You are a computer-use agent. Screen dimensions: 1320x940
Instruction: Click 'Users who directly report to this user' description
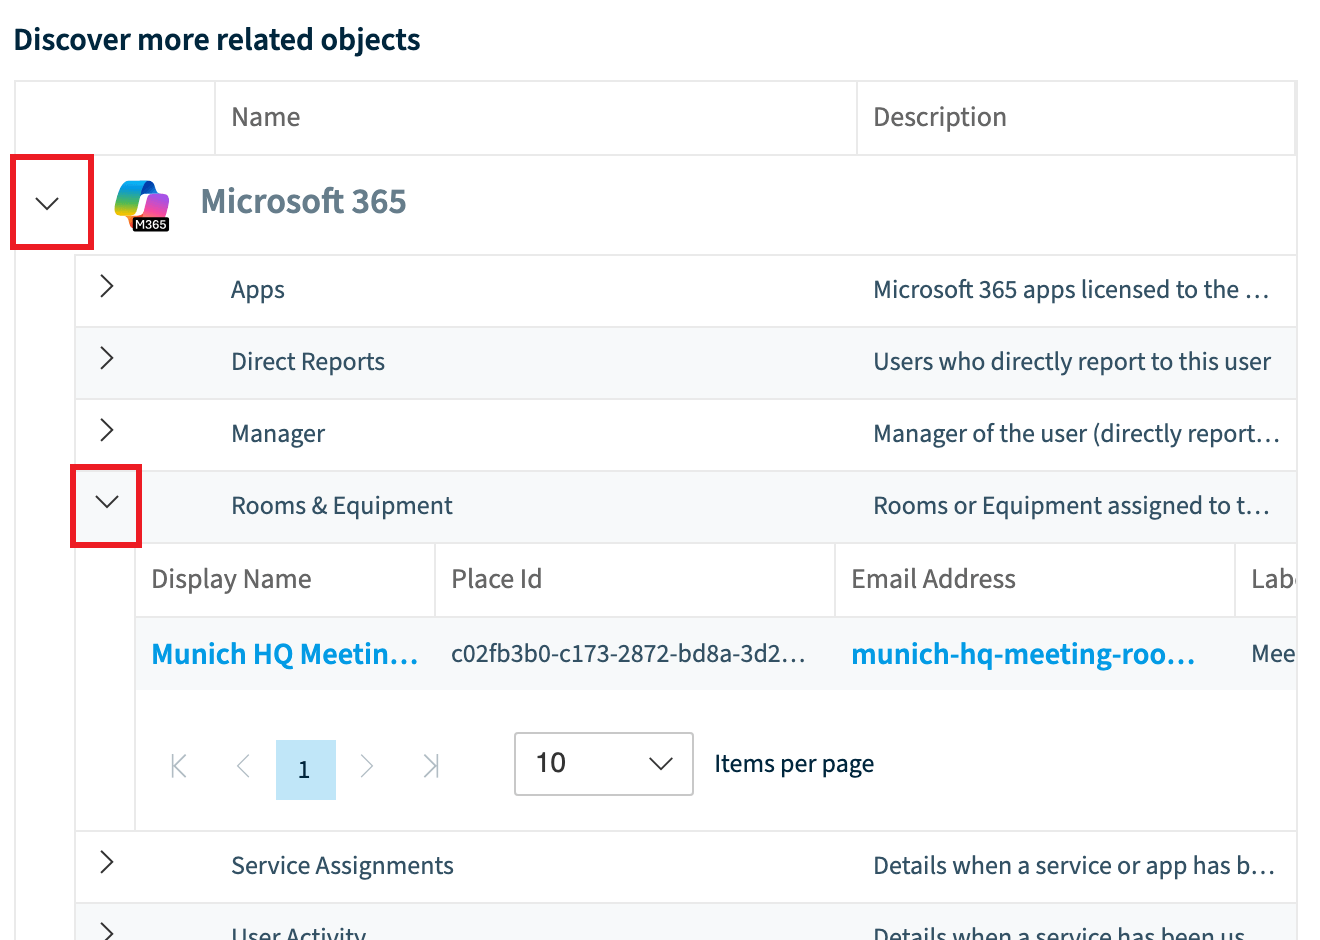pyautogui.click(x=1072, y=362)
